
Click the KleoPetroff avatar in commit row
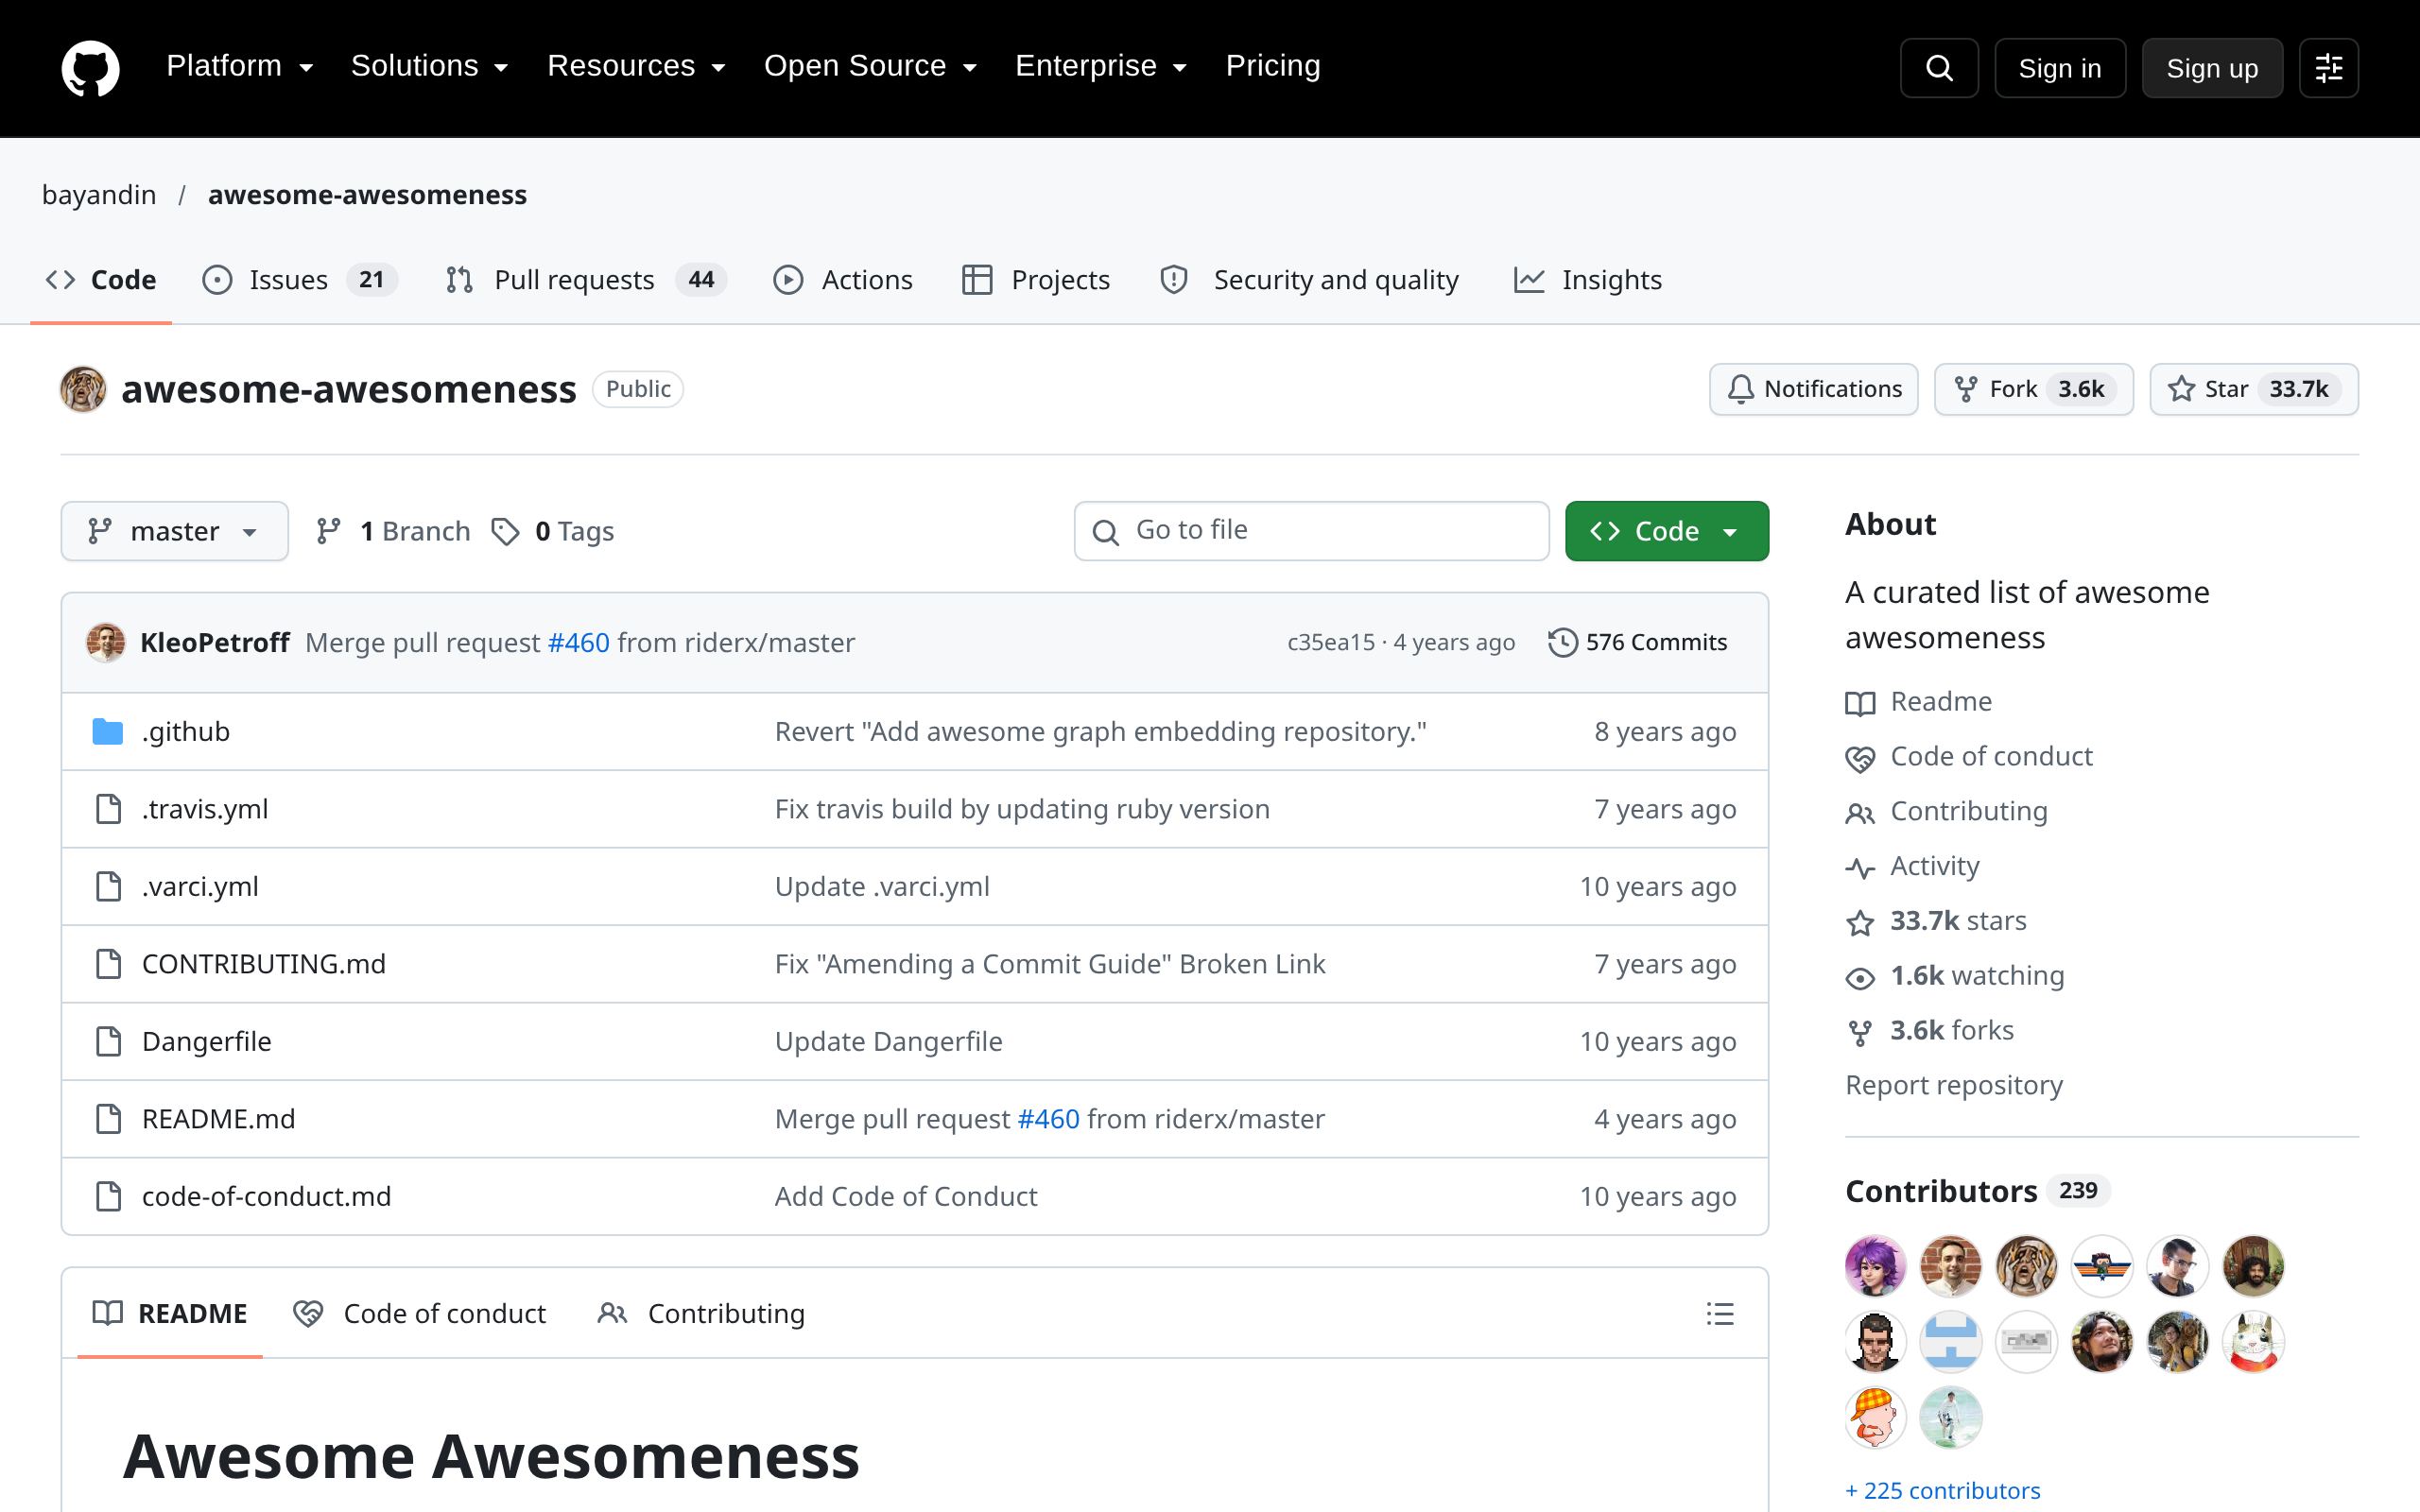tap(106, 642)
